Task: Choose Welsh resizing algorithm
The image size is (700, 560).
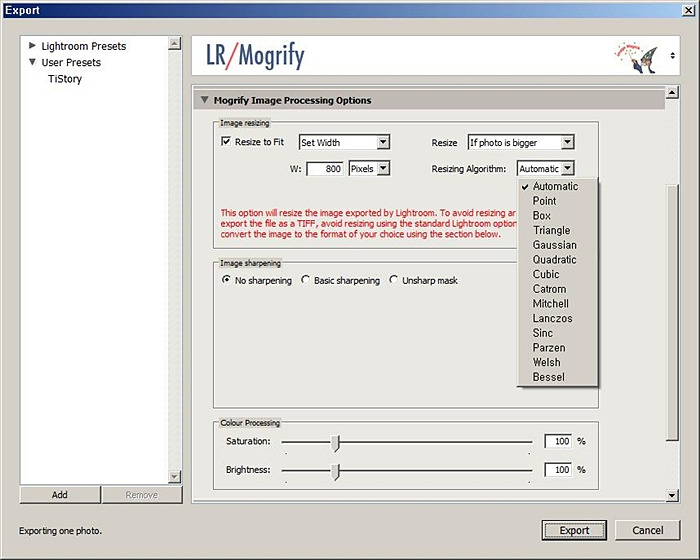Action: point(557,363)
